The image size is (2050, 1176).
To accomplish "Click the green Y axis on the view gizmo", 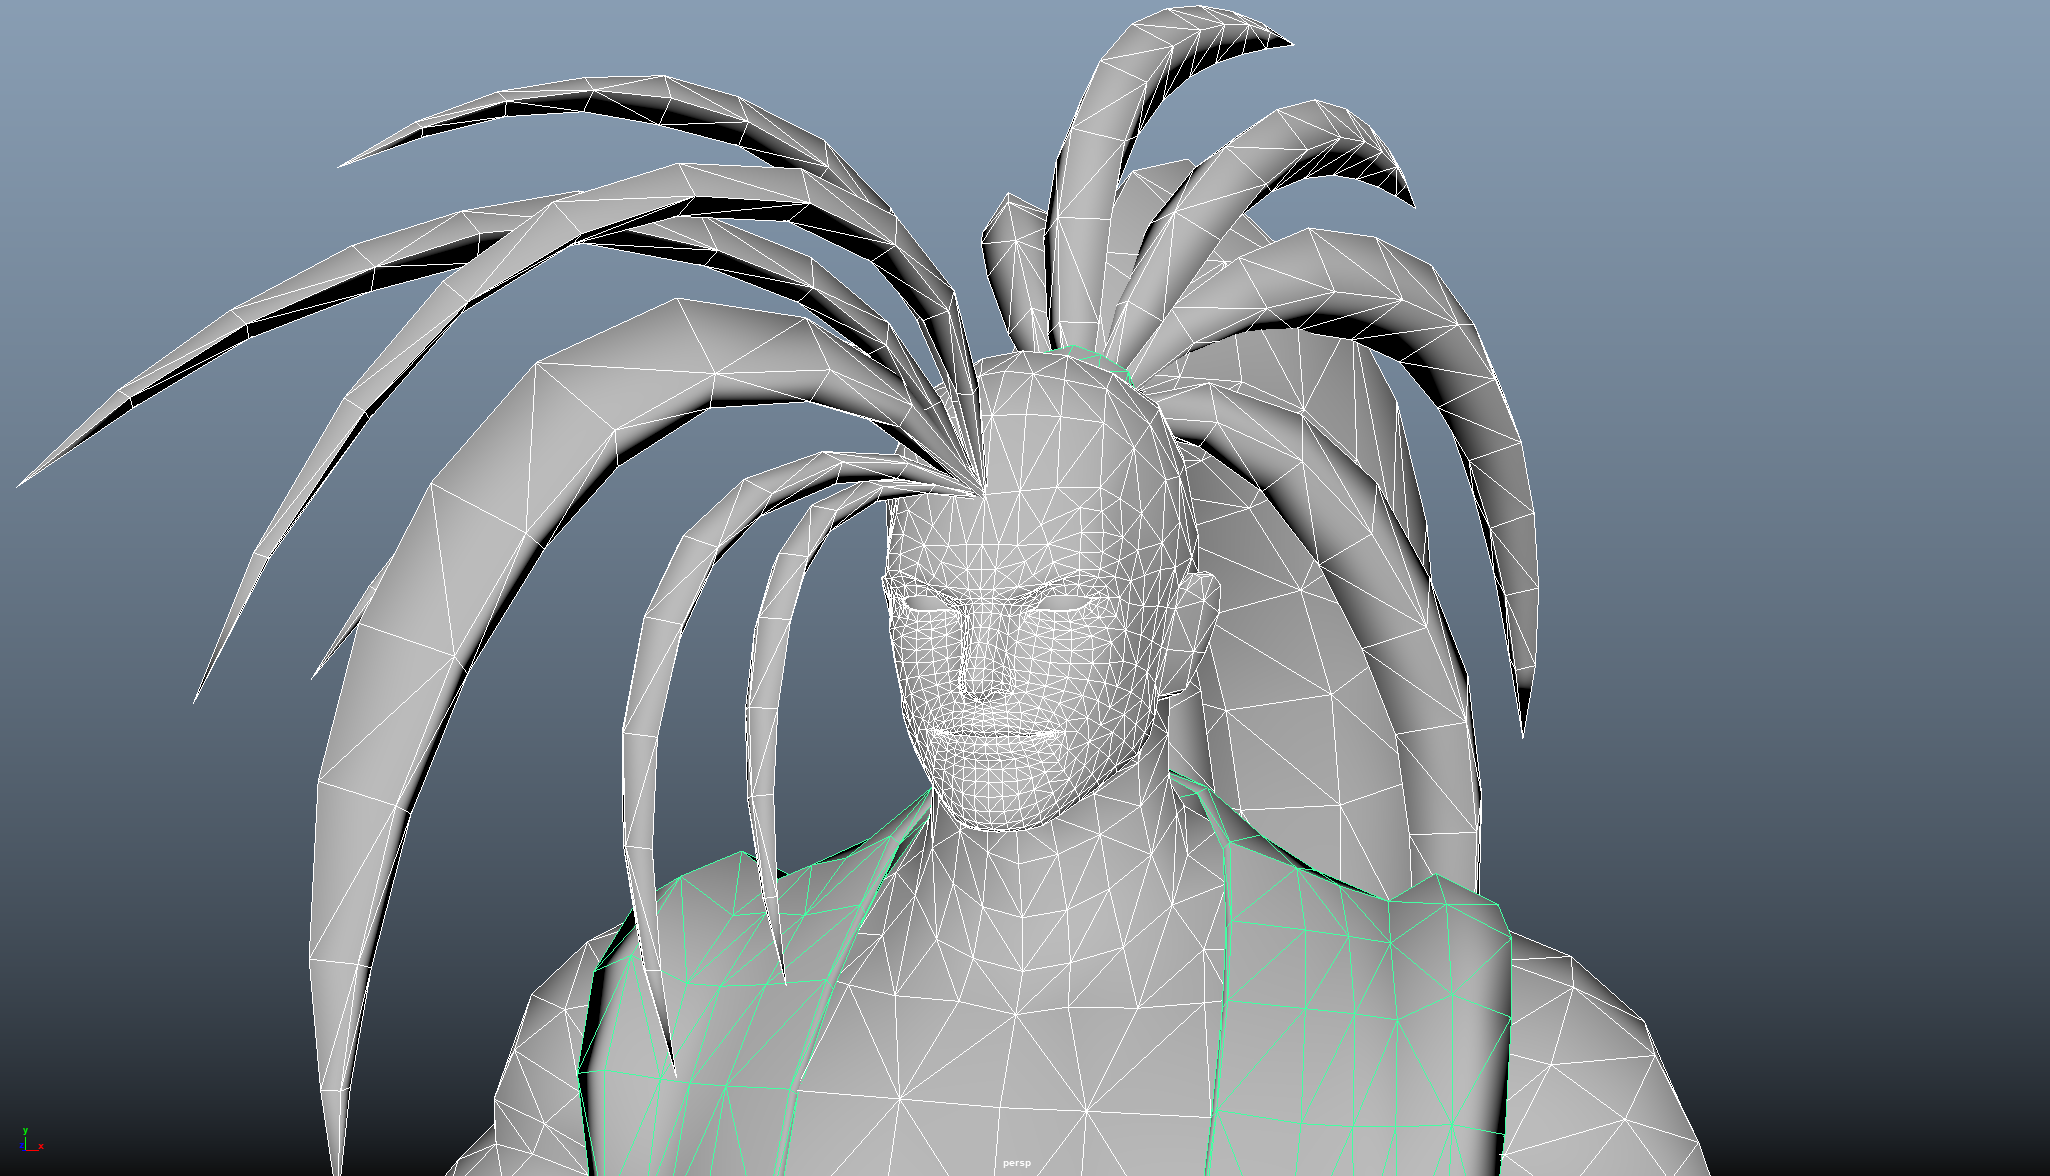I will (25, 1131).
